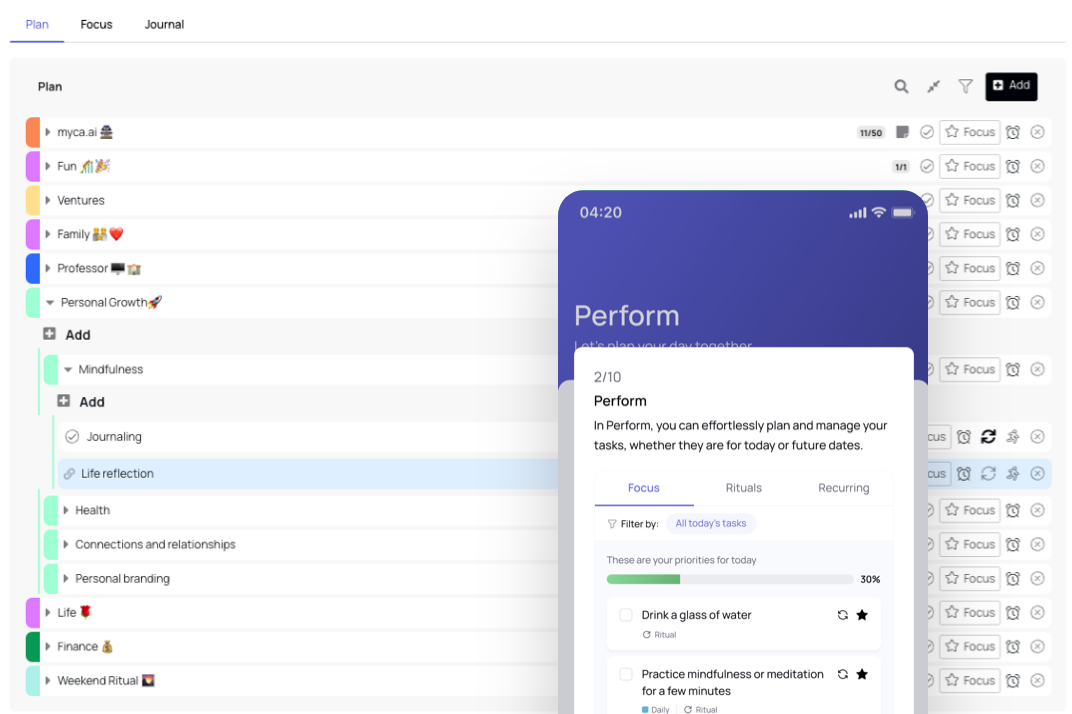Mark myca.ai complete with its checkmark circle

[x=927, y=132]
